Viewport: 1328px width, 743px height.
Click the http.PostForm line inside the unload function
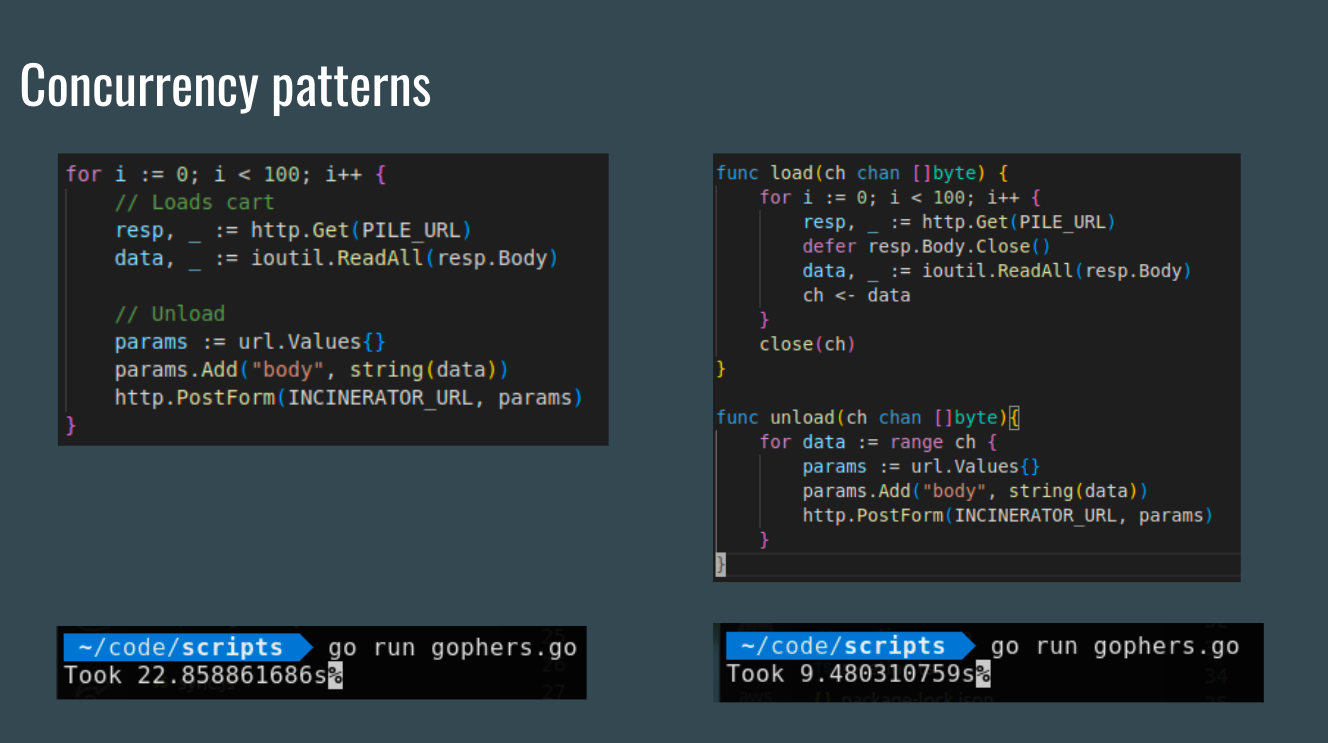tap(1007, 515)
